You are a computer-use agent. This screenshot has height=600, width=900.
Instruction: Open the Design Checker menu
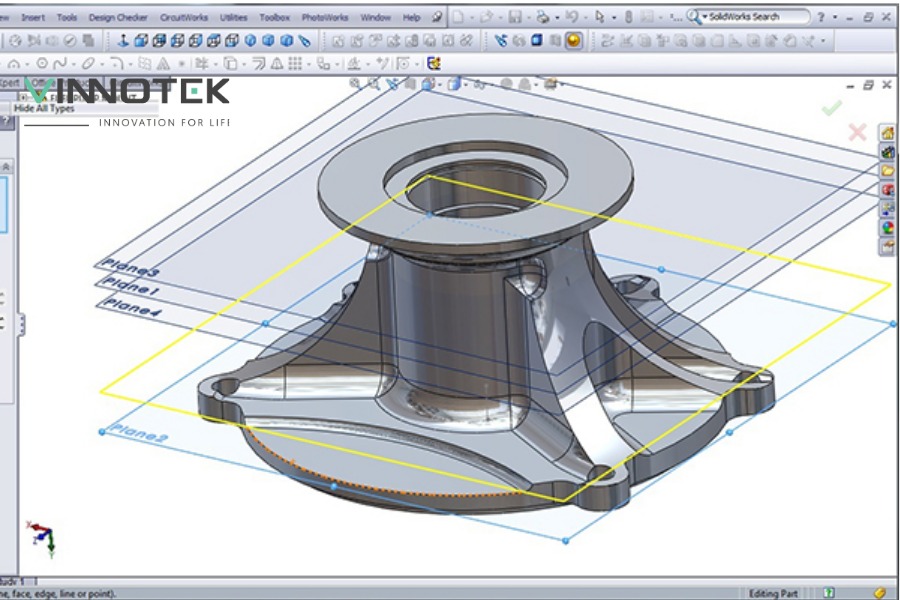(x=118, y=17)
